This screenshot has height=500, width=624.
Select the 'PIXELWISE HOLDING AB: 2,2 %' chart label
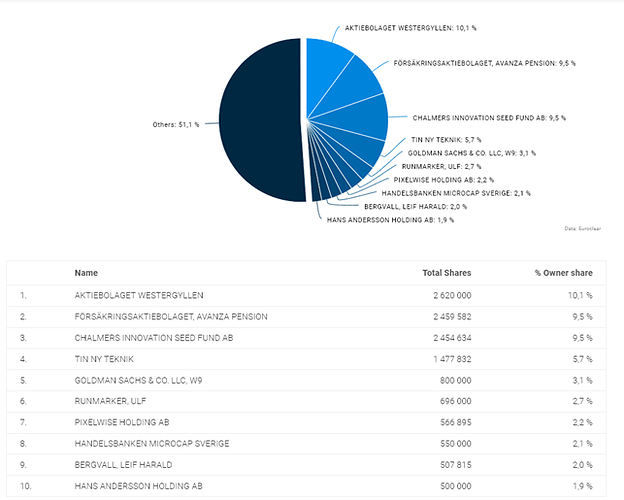(444, 180)
